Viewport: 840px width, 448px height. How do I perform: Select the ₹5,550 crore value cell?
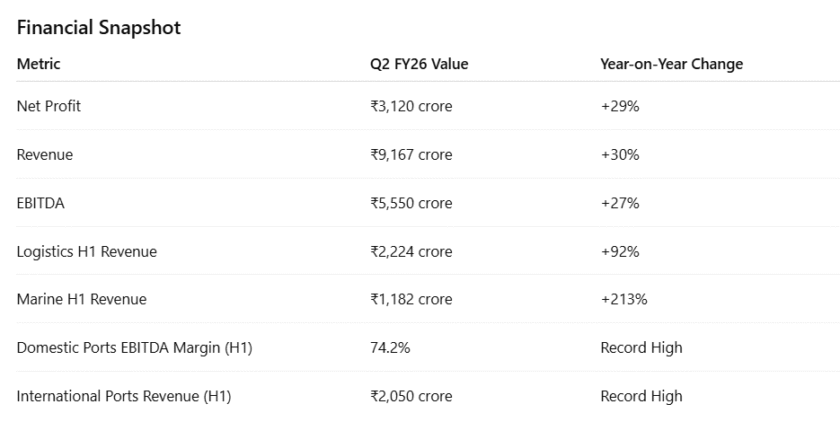tap(411, 203)
